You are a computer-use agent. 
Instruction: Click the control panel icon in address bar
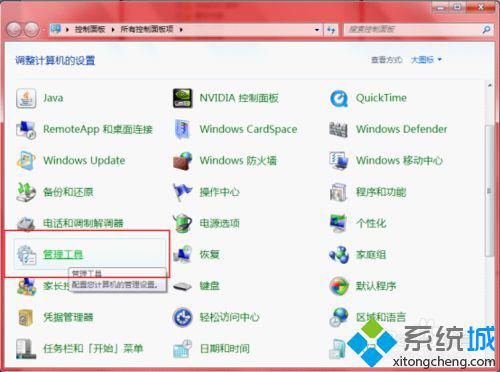click(x=56, y=29)
